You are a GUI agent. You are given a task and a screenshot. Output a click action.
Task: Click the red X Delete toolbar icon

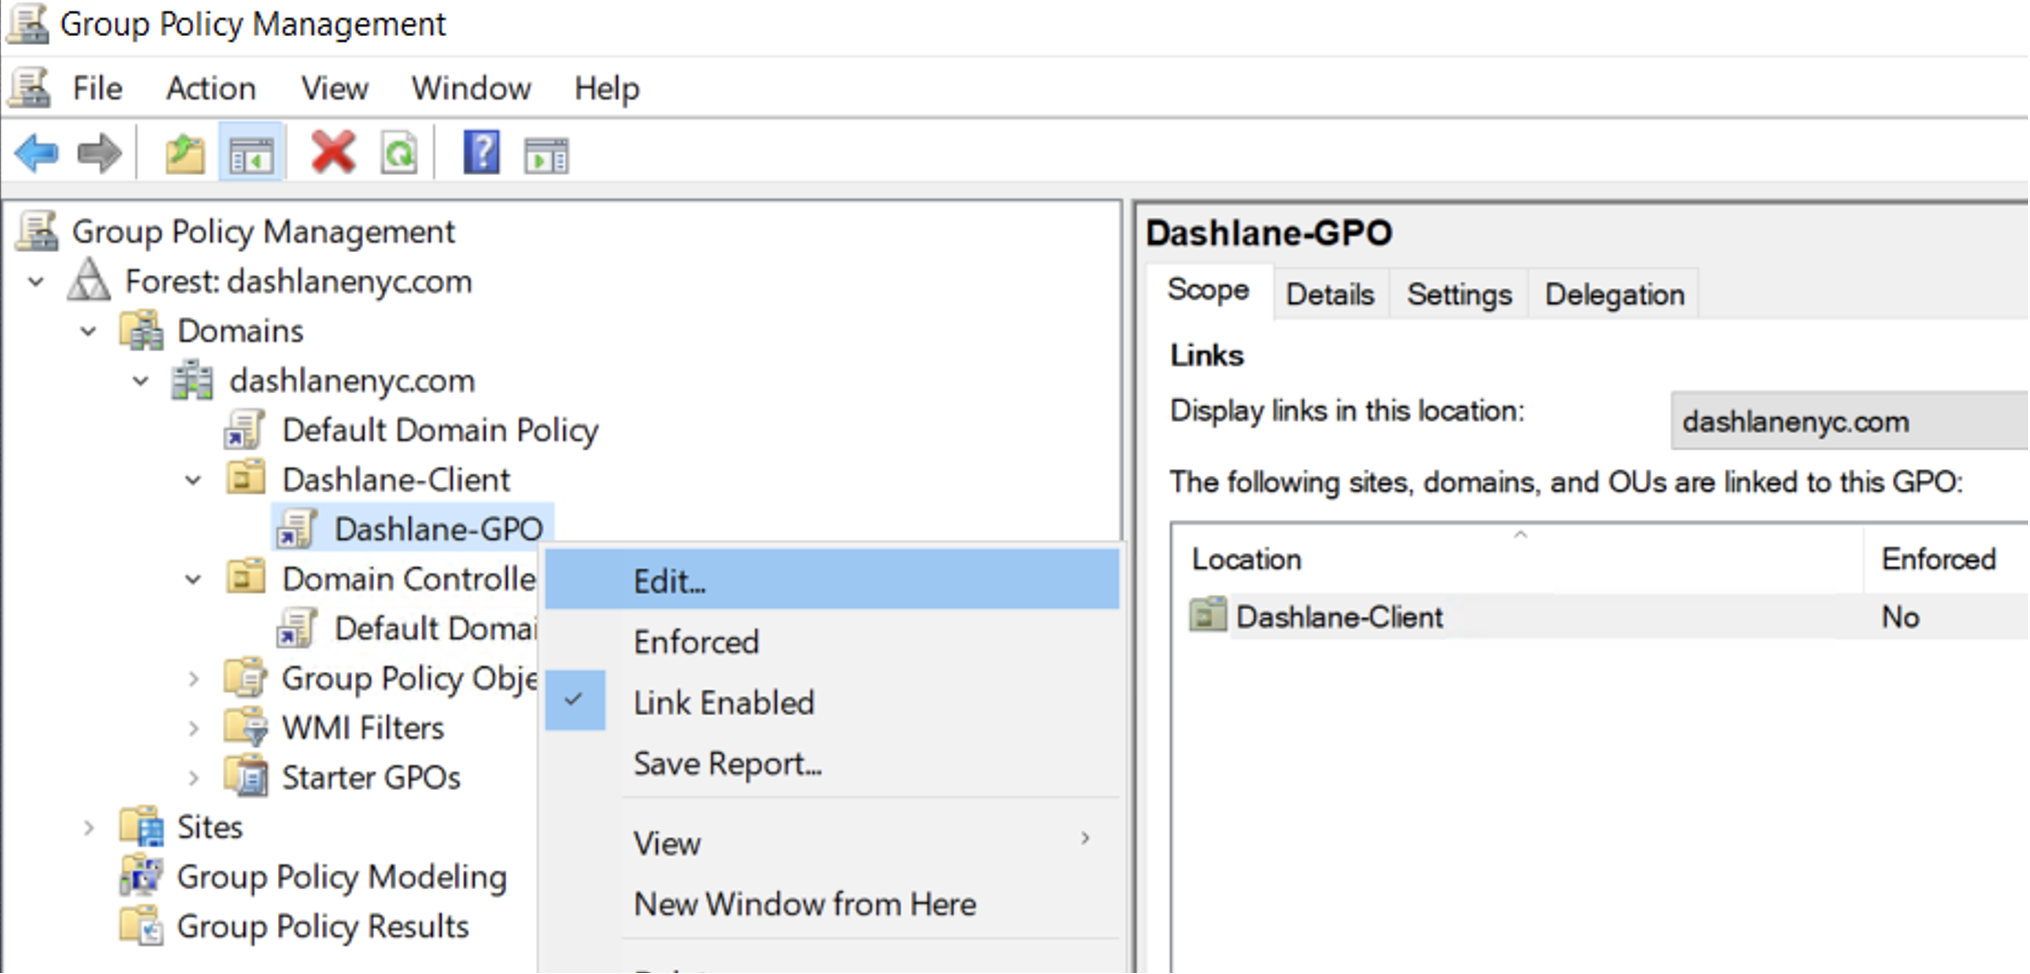tap(333, 154)
